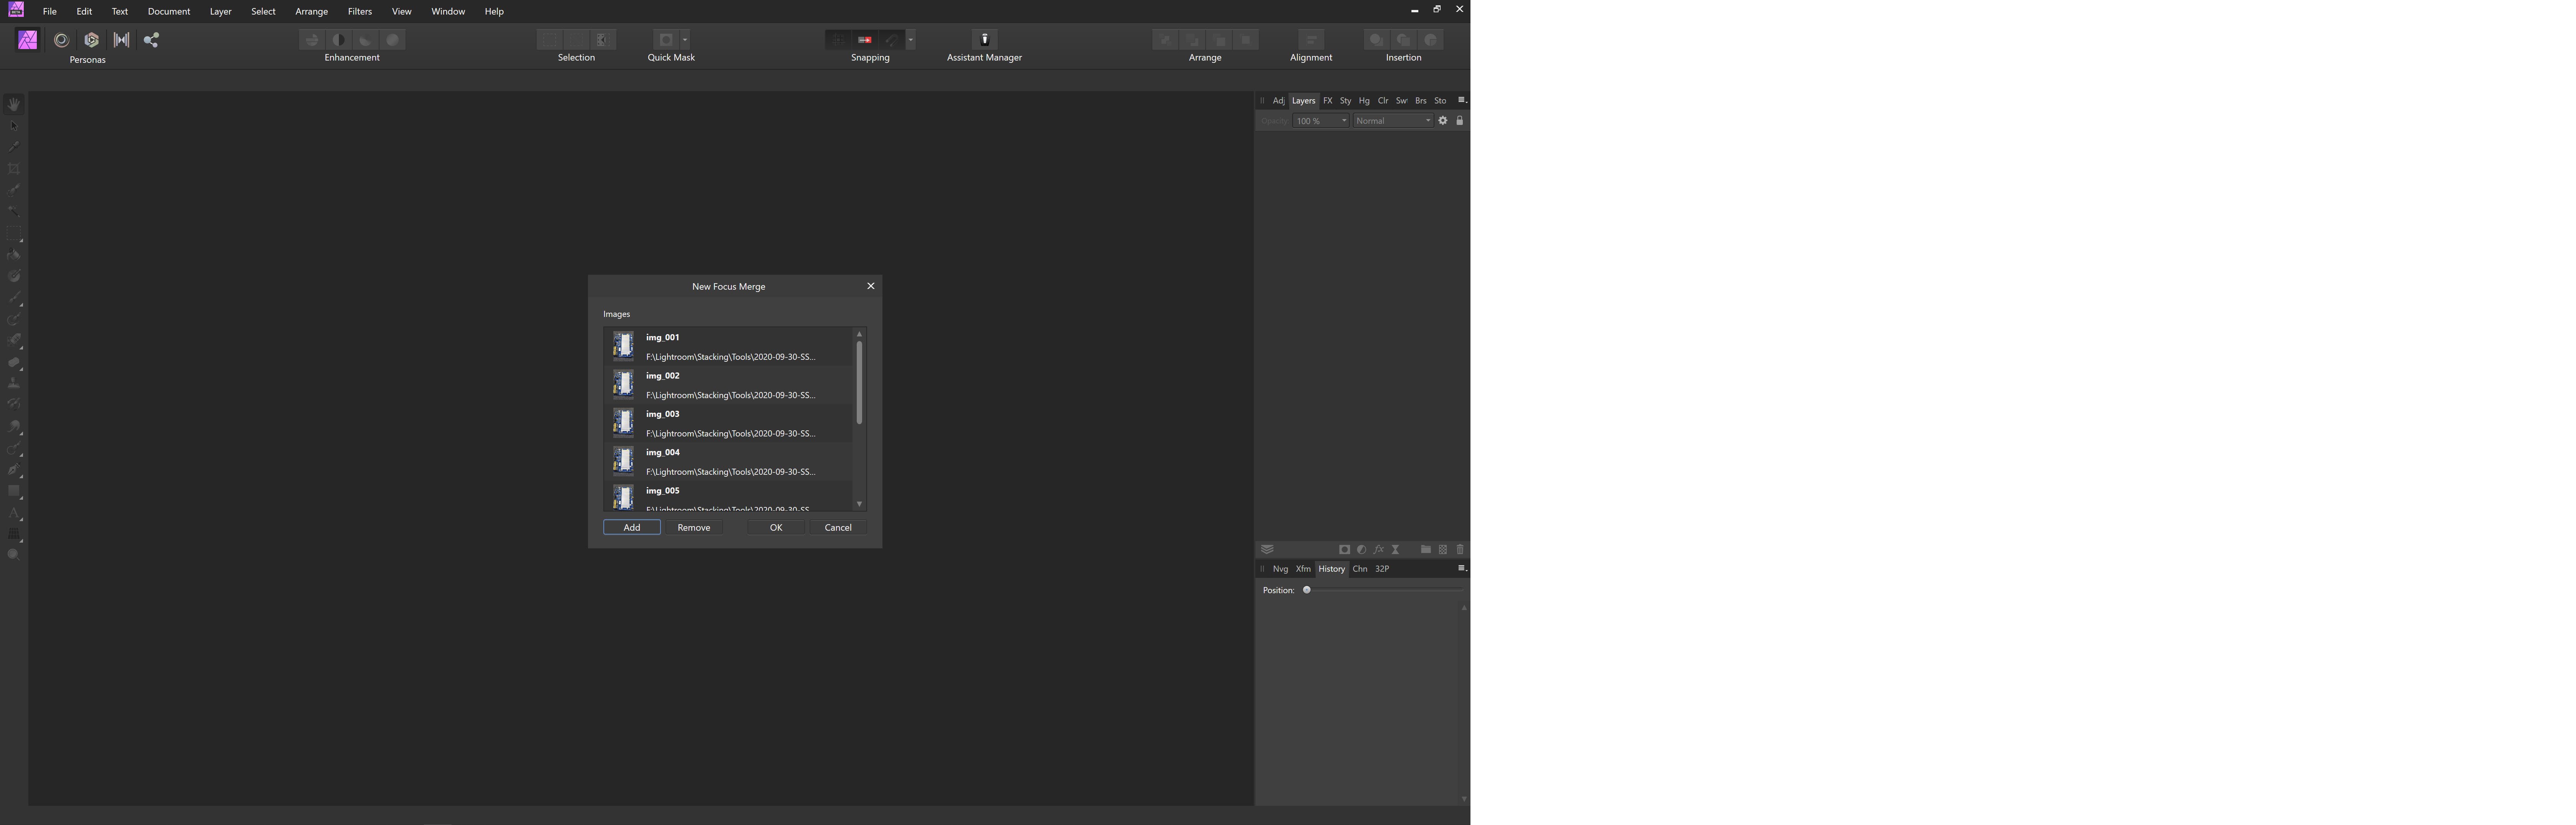Switch to the Photo persona
Image resolution: width=2576 pixels, height=825 pixels.
tap(28, 40)
